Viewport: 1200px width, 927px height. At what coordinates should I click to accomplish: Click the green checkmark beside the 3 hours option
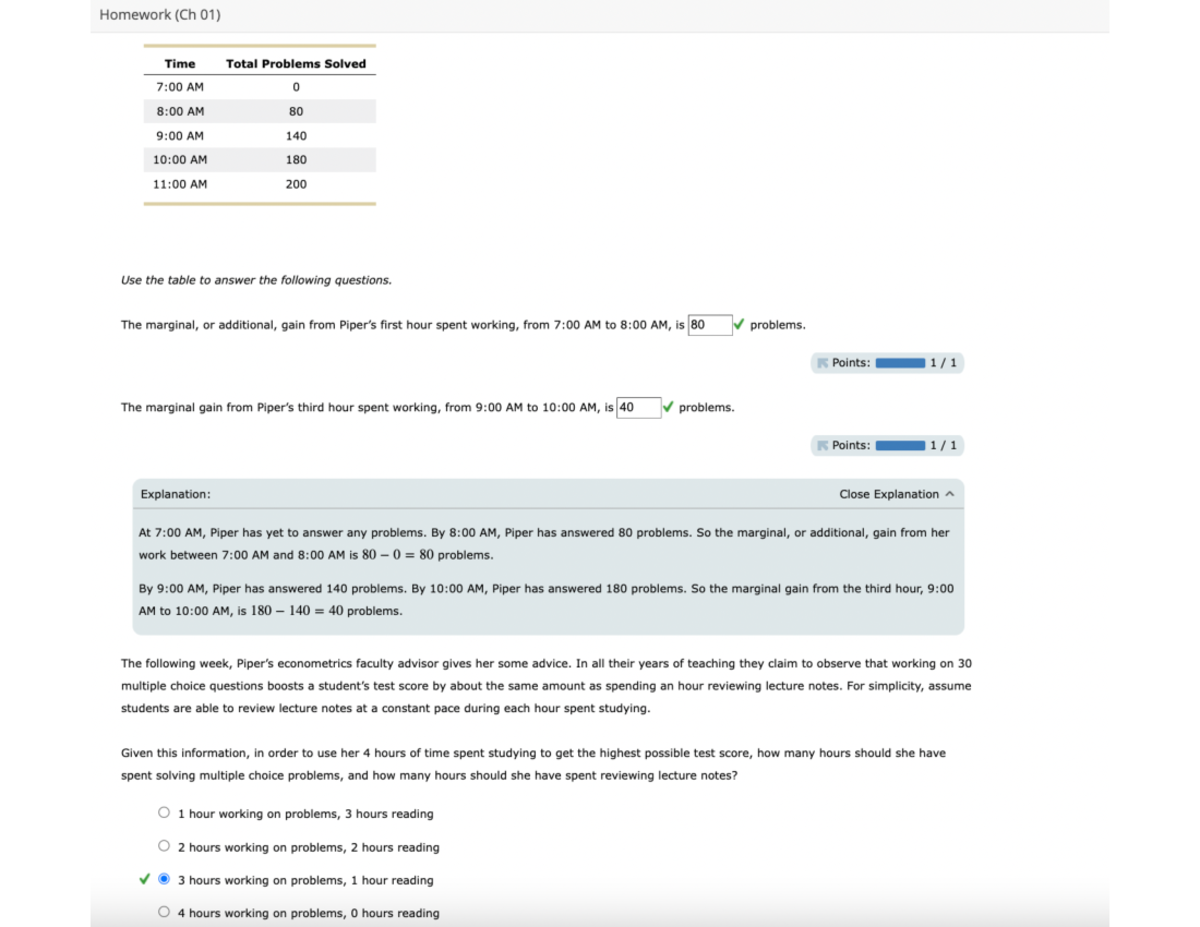pyautogui.click(x=144, y=880)
